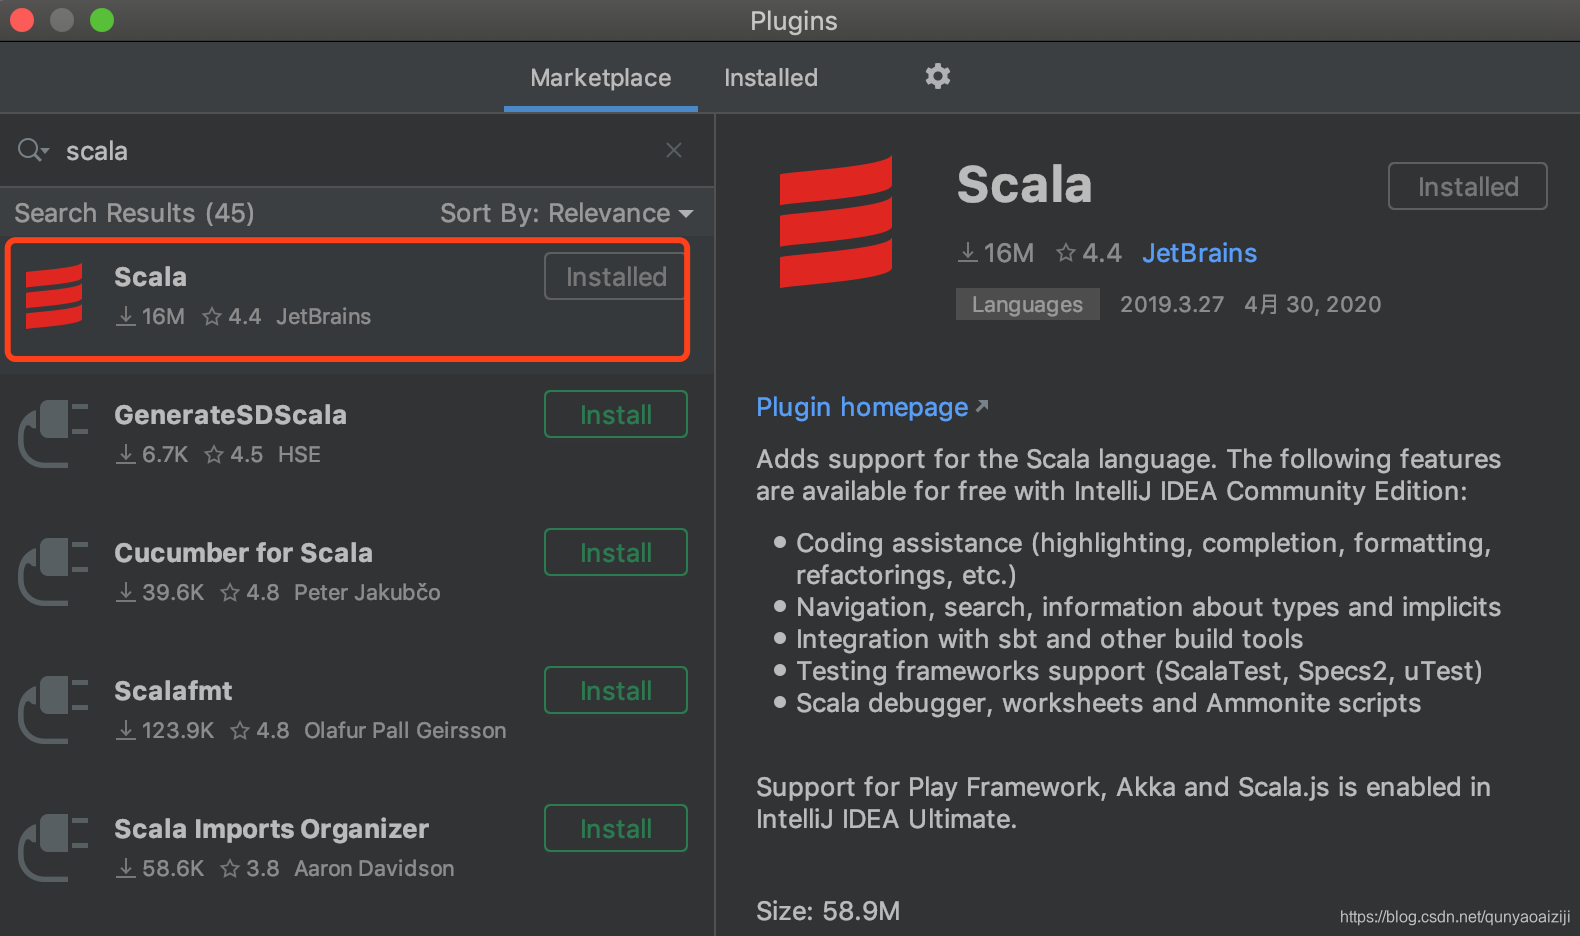Click the search magnifier icon
This screenshot has width=1580, height=936.
pyautogui.click(x=31, y=150)
